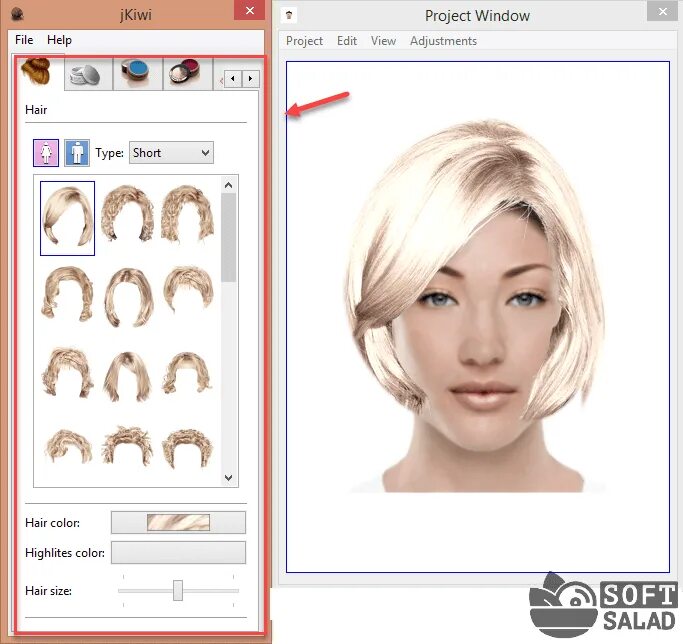The image size is (683, 644).
Task: Open the File menu in jKiwi
Action: [24, 40]
